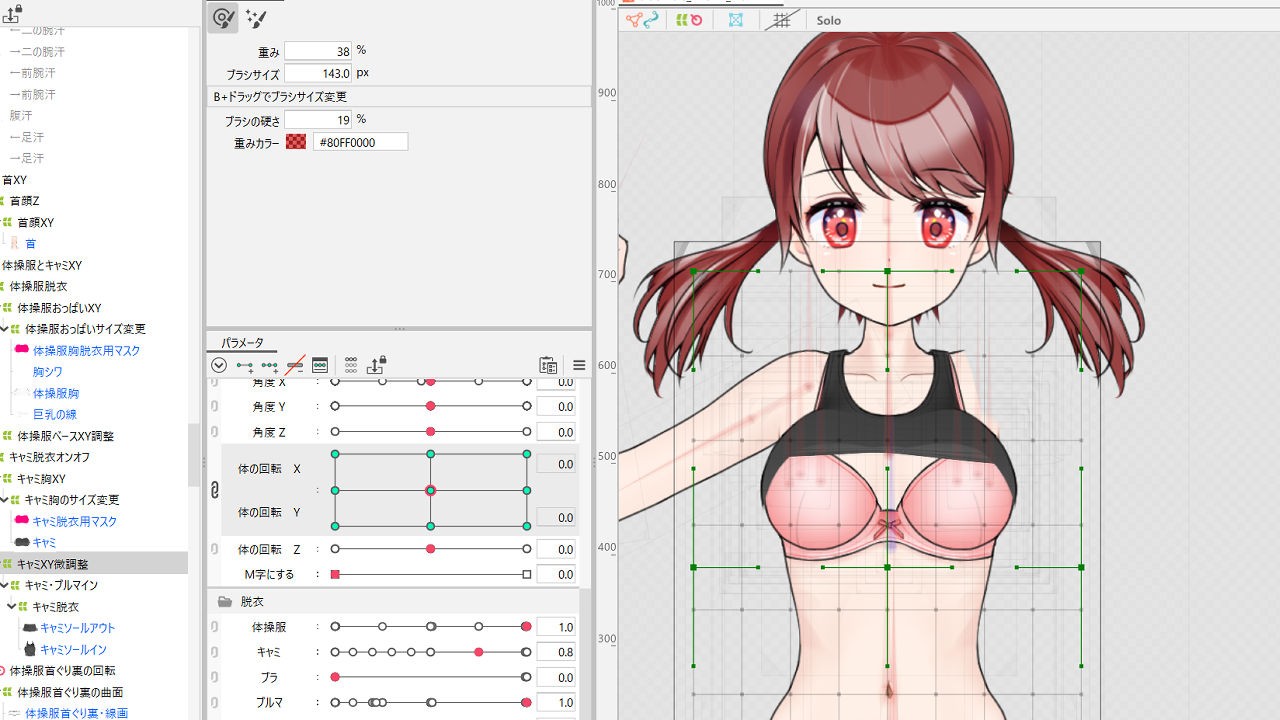This screenshot has height=720, width=1280.
Task: Switch to the sparkle effect brush tool
Action: (x=256, y=18)
